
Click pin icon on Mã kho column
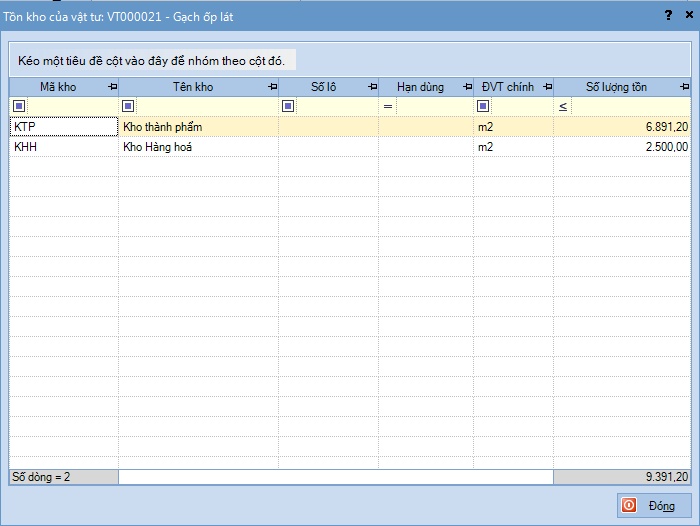click(111, 88)
